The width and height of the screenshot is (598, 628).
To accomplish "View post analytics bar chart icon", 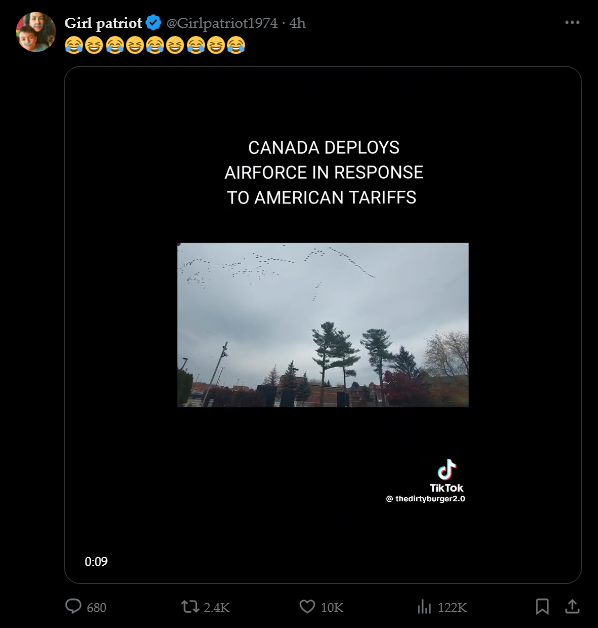I will click(x=424, y=607).
